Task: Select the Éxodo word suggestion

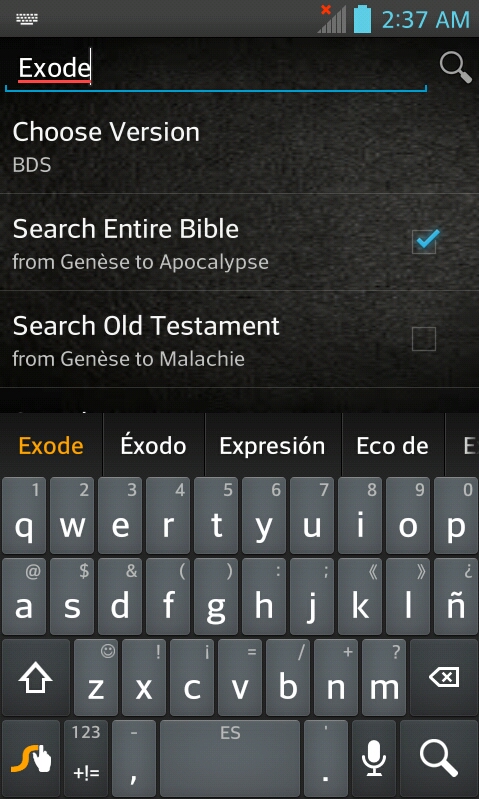Action: coord(153,446)
